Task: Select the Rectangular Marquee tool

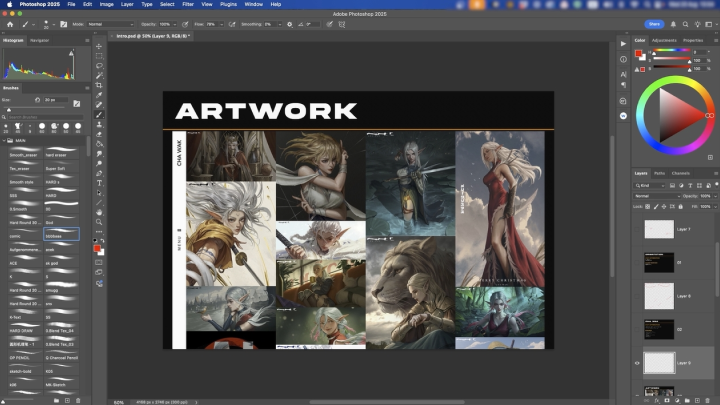Action: [x=99, y=56]
